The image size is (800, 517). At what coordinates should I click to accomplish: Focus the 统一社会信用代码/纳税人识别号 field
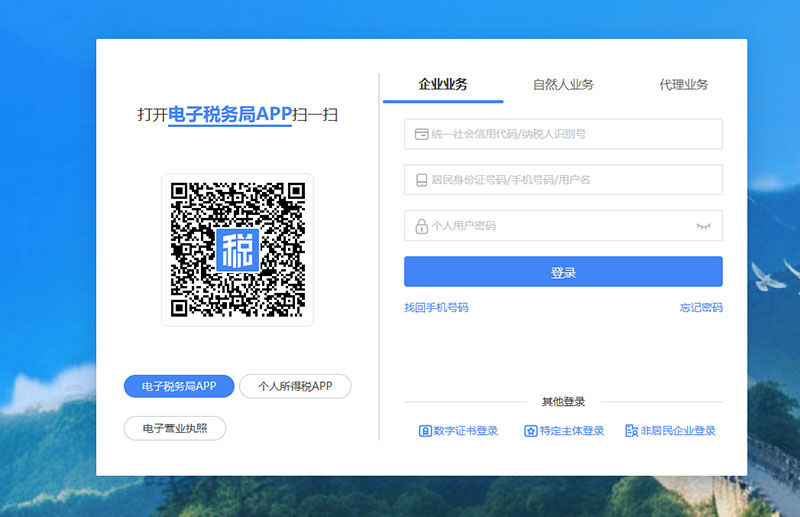[563, 134]
